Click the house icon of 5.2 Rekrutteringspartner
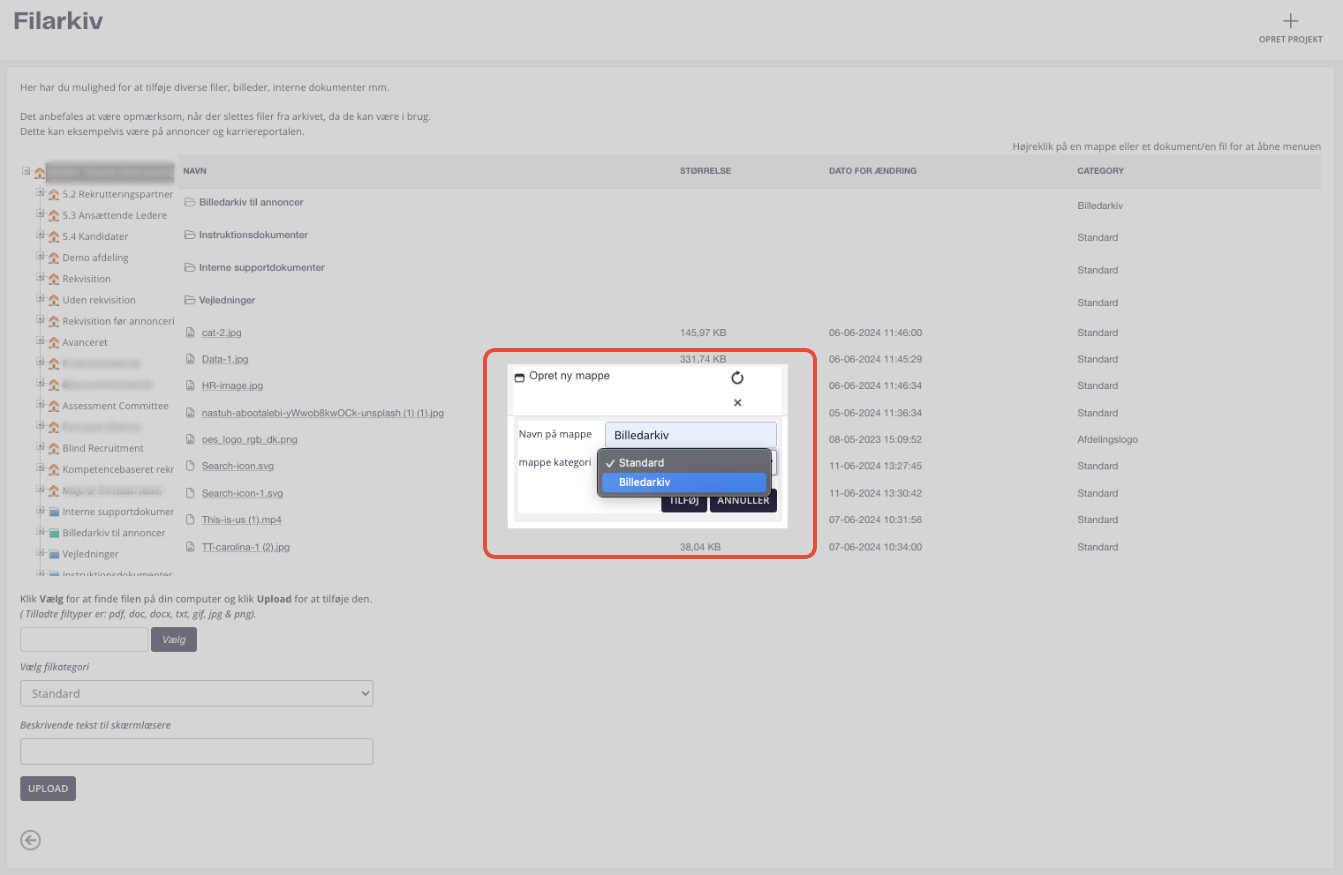Viewport: 1343px width, 875px height. click(x=54, y=194)
